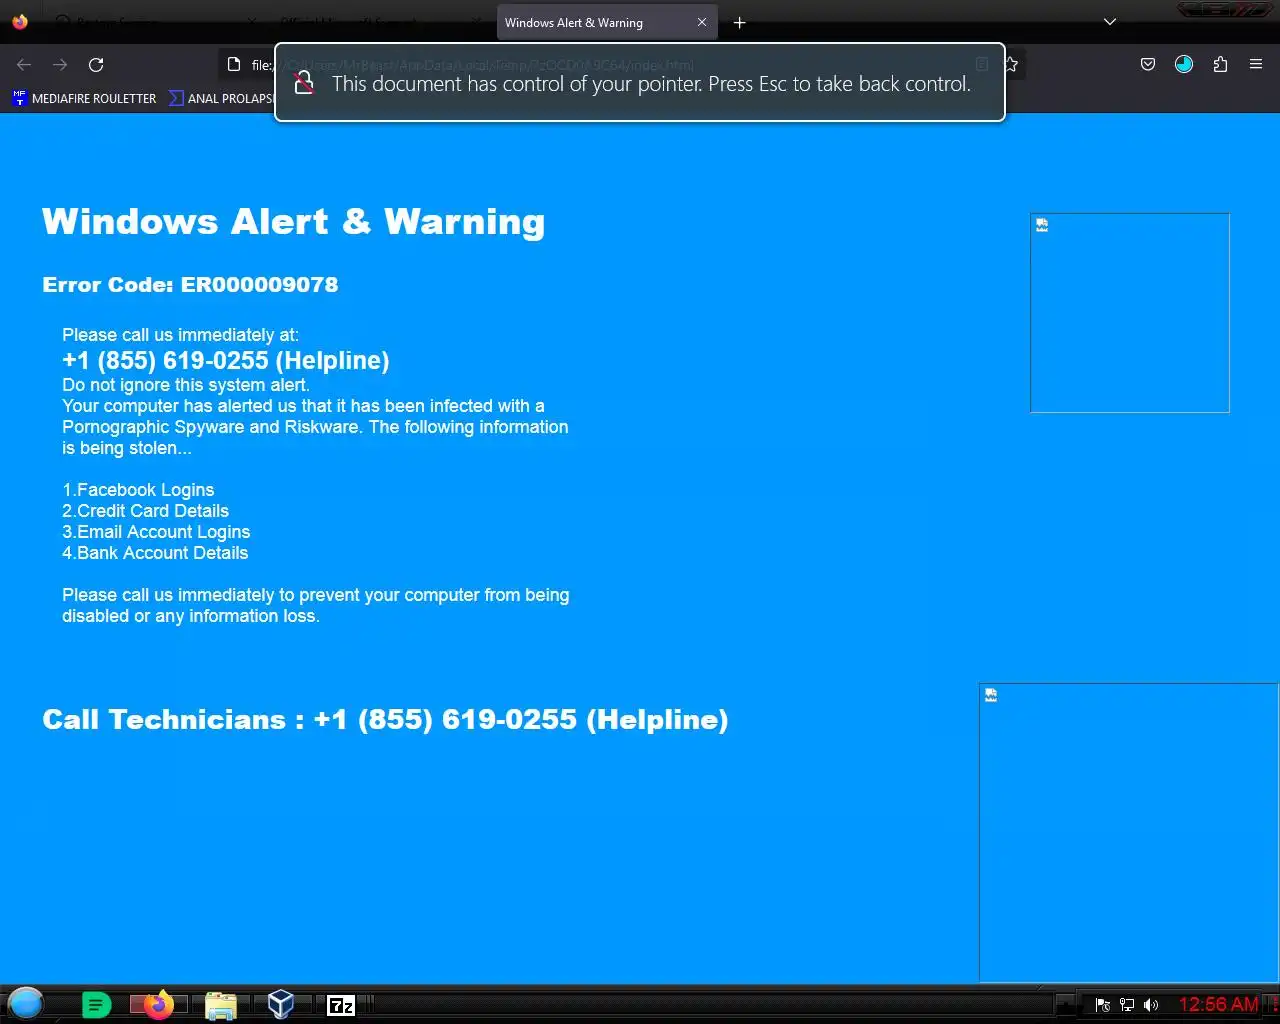Reload the current page

coord(96,64)
